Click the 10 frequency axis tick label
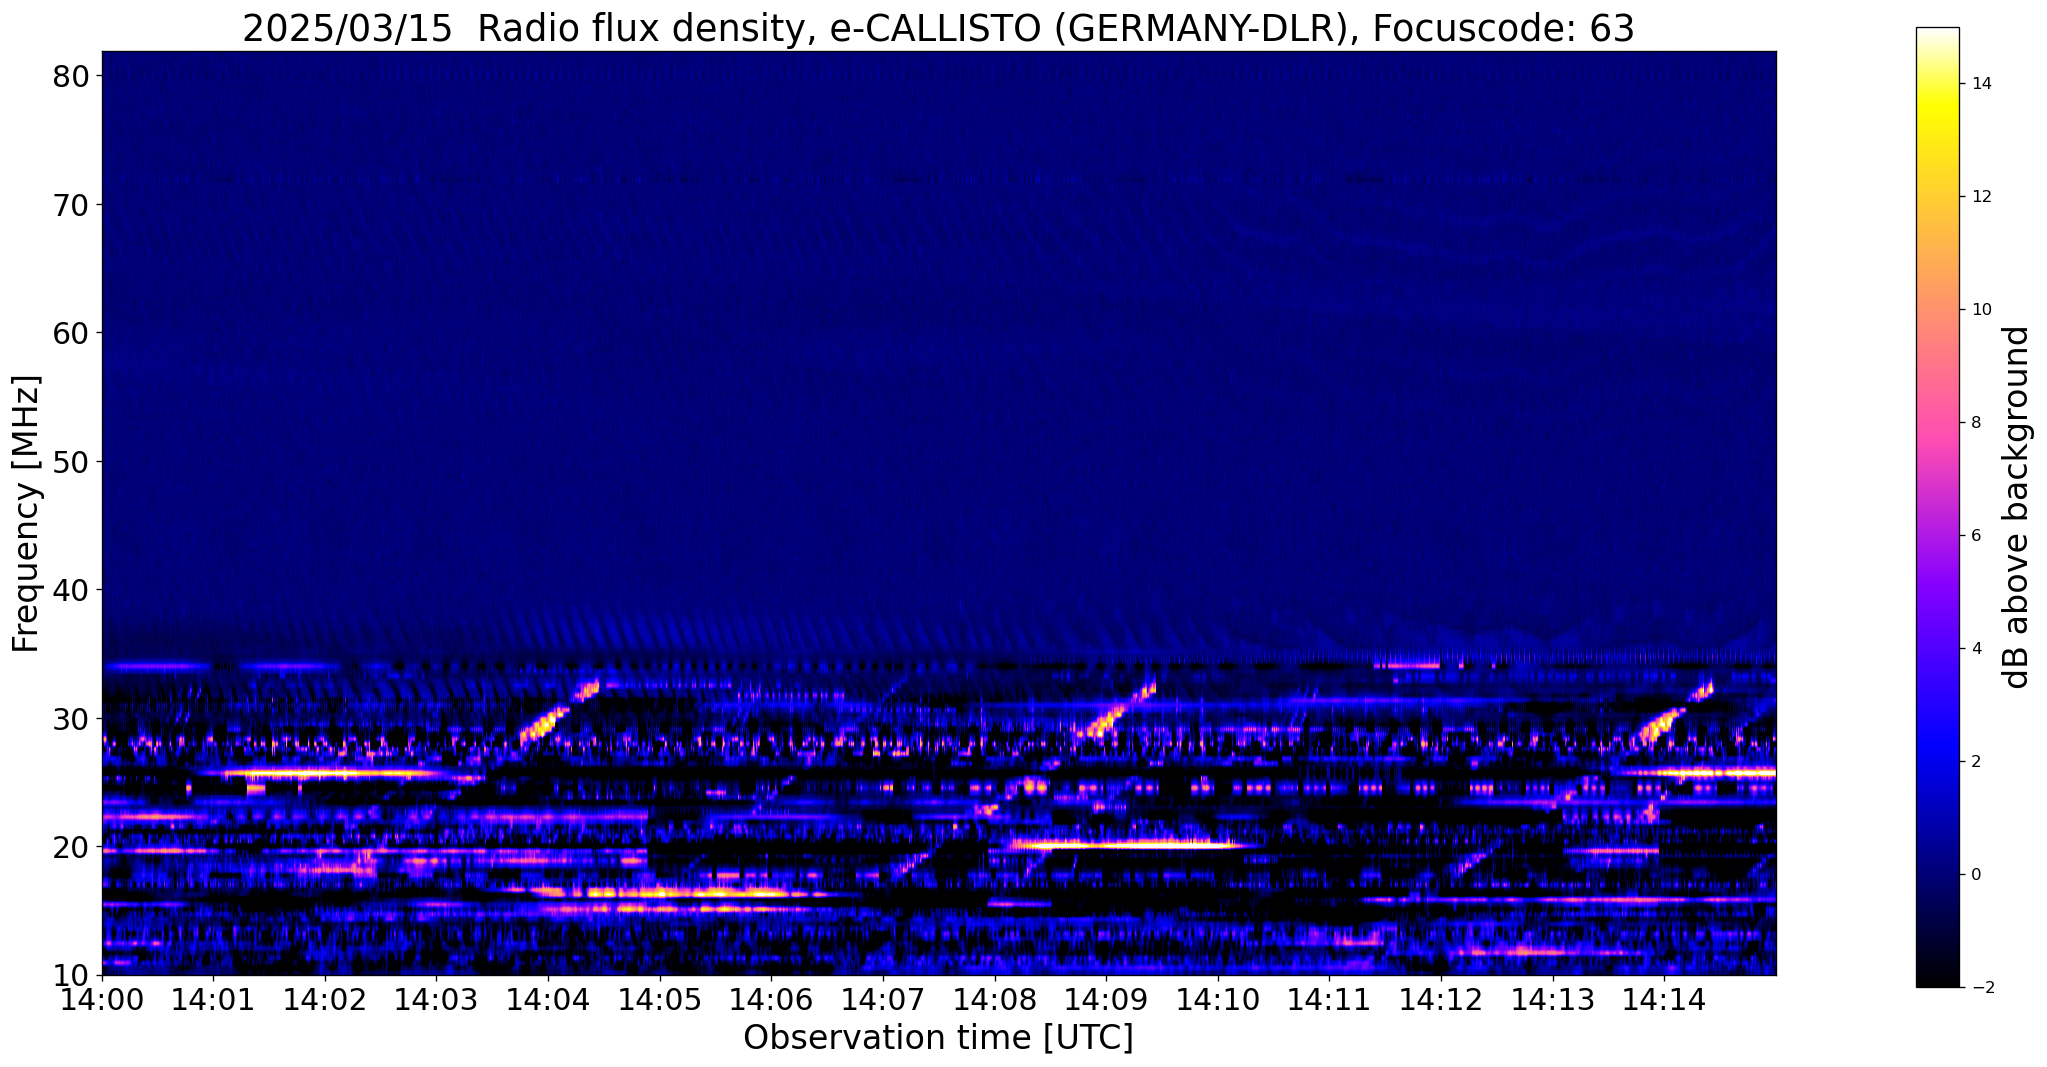Image resolution: width=2047 pixels, height=1067 pixels. point(71,975)
